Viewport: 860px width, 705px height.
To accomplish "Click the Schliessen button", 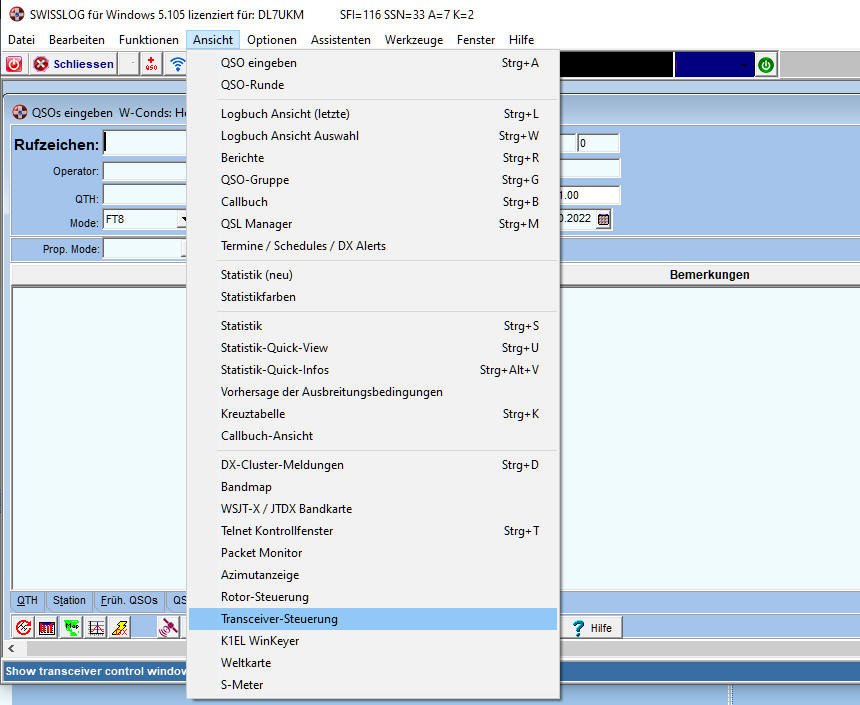I will [73, 64].
